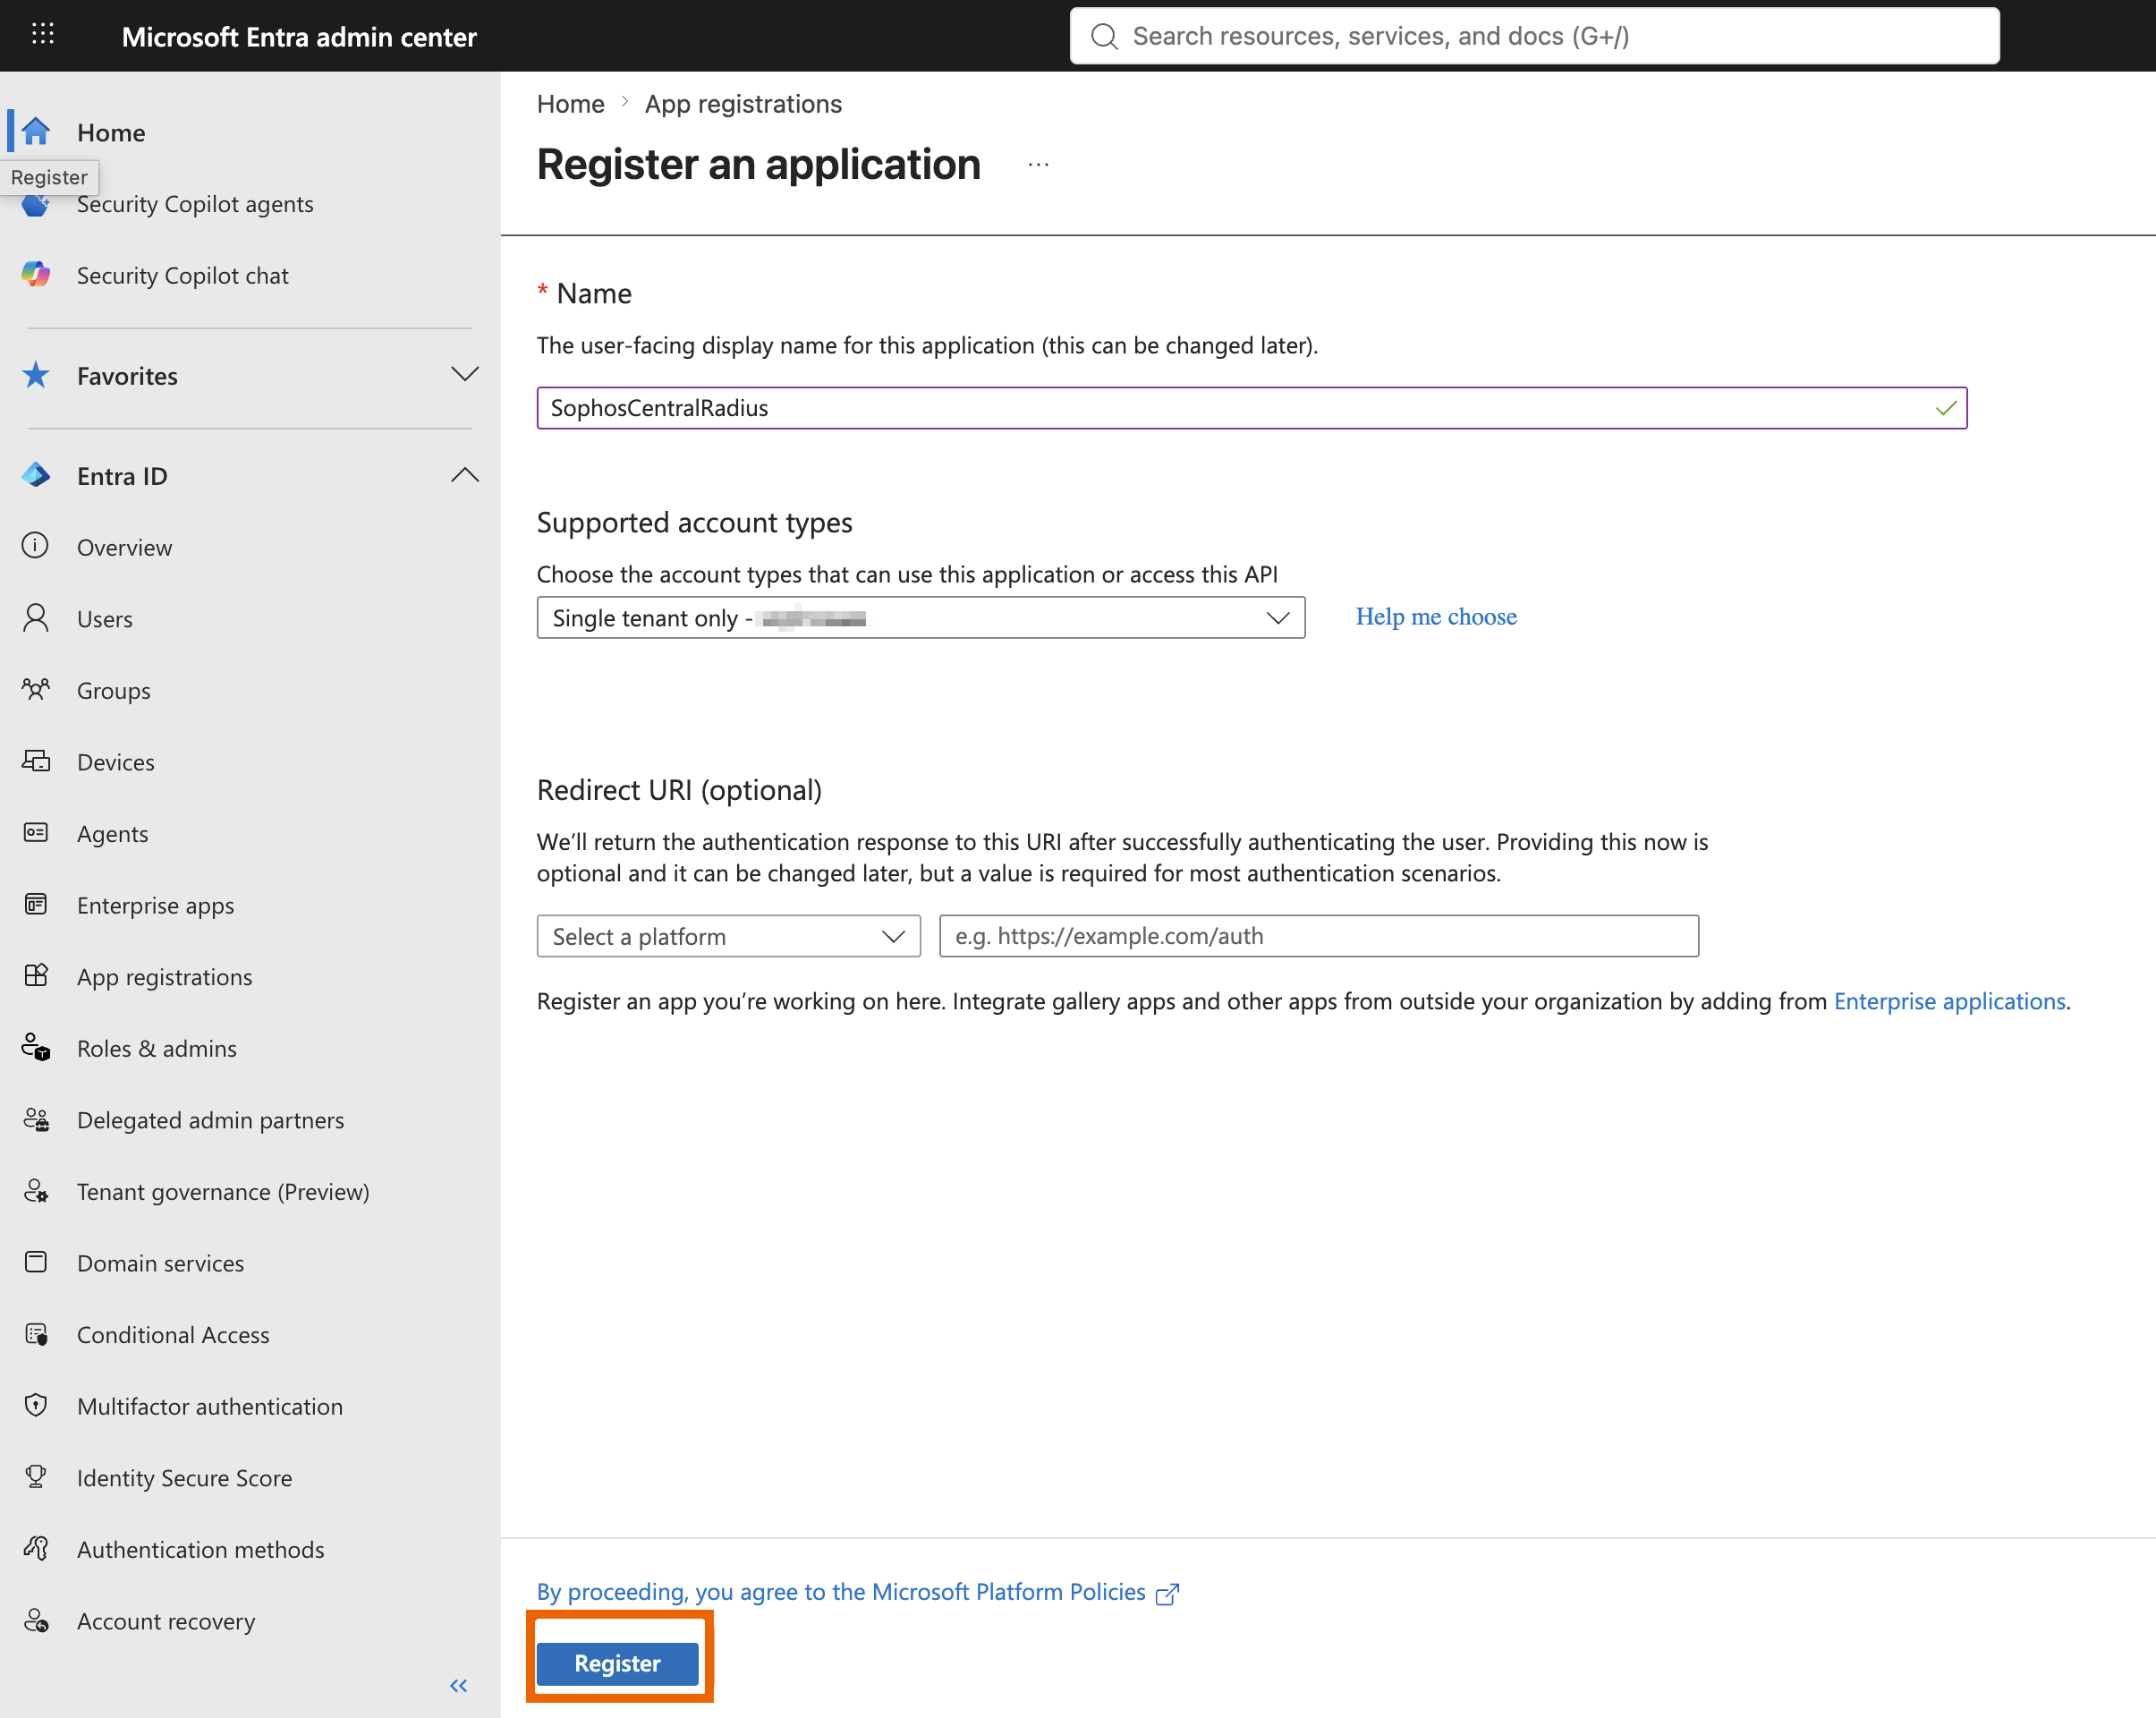Click the Multifactor authentication shield icon
Image resolution: width=2156 pixels, height=1718 pixels.
(36, 1406)
